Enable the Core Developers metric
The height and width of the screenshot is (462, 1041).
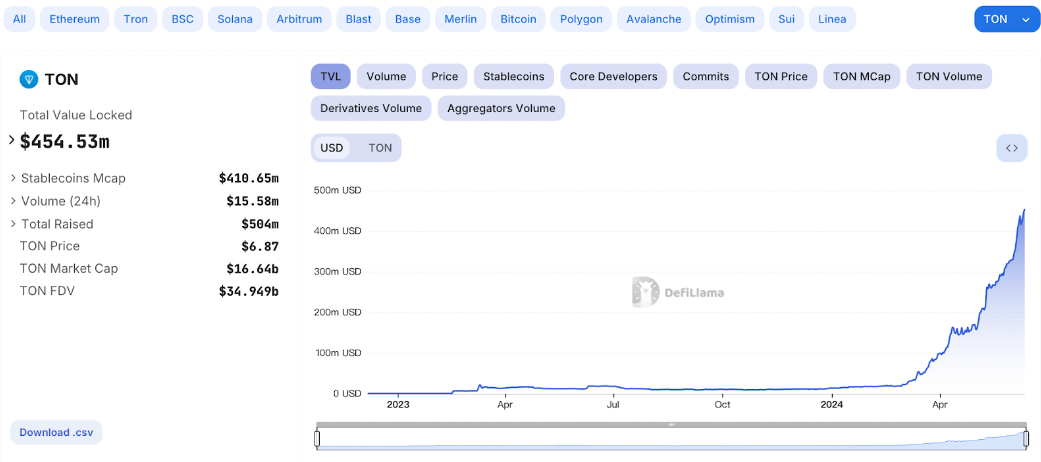(613, 76)
